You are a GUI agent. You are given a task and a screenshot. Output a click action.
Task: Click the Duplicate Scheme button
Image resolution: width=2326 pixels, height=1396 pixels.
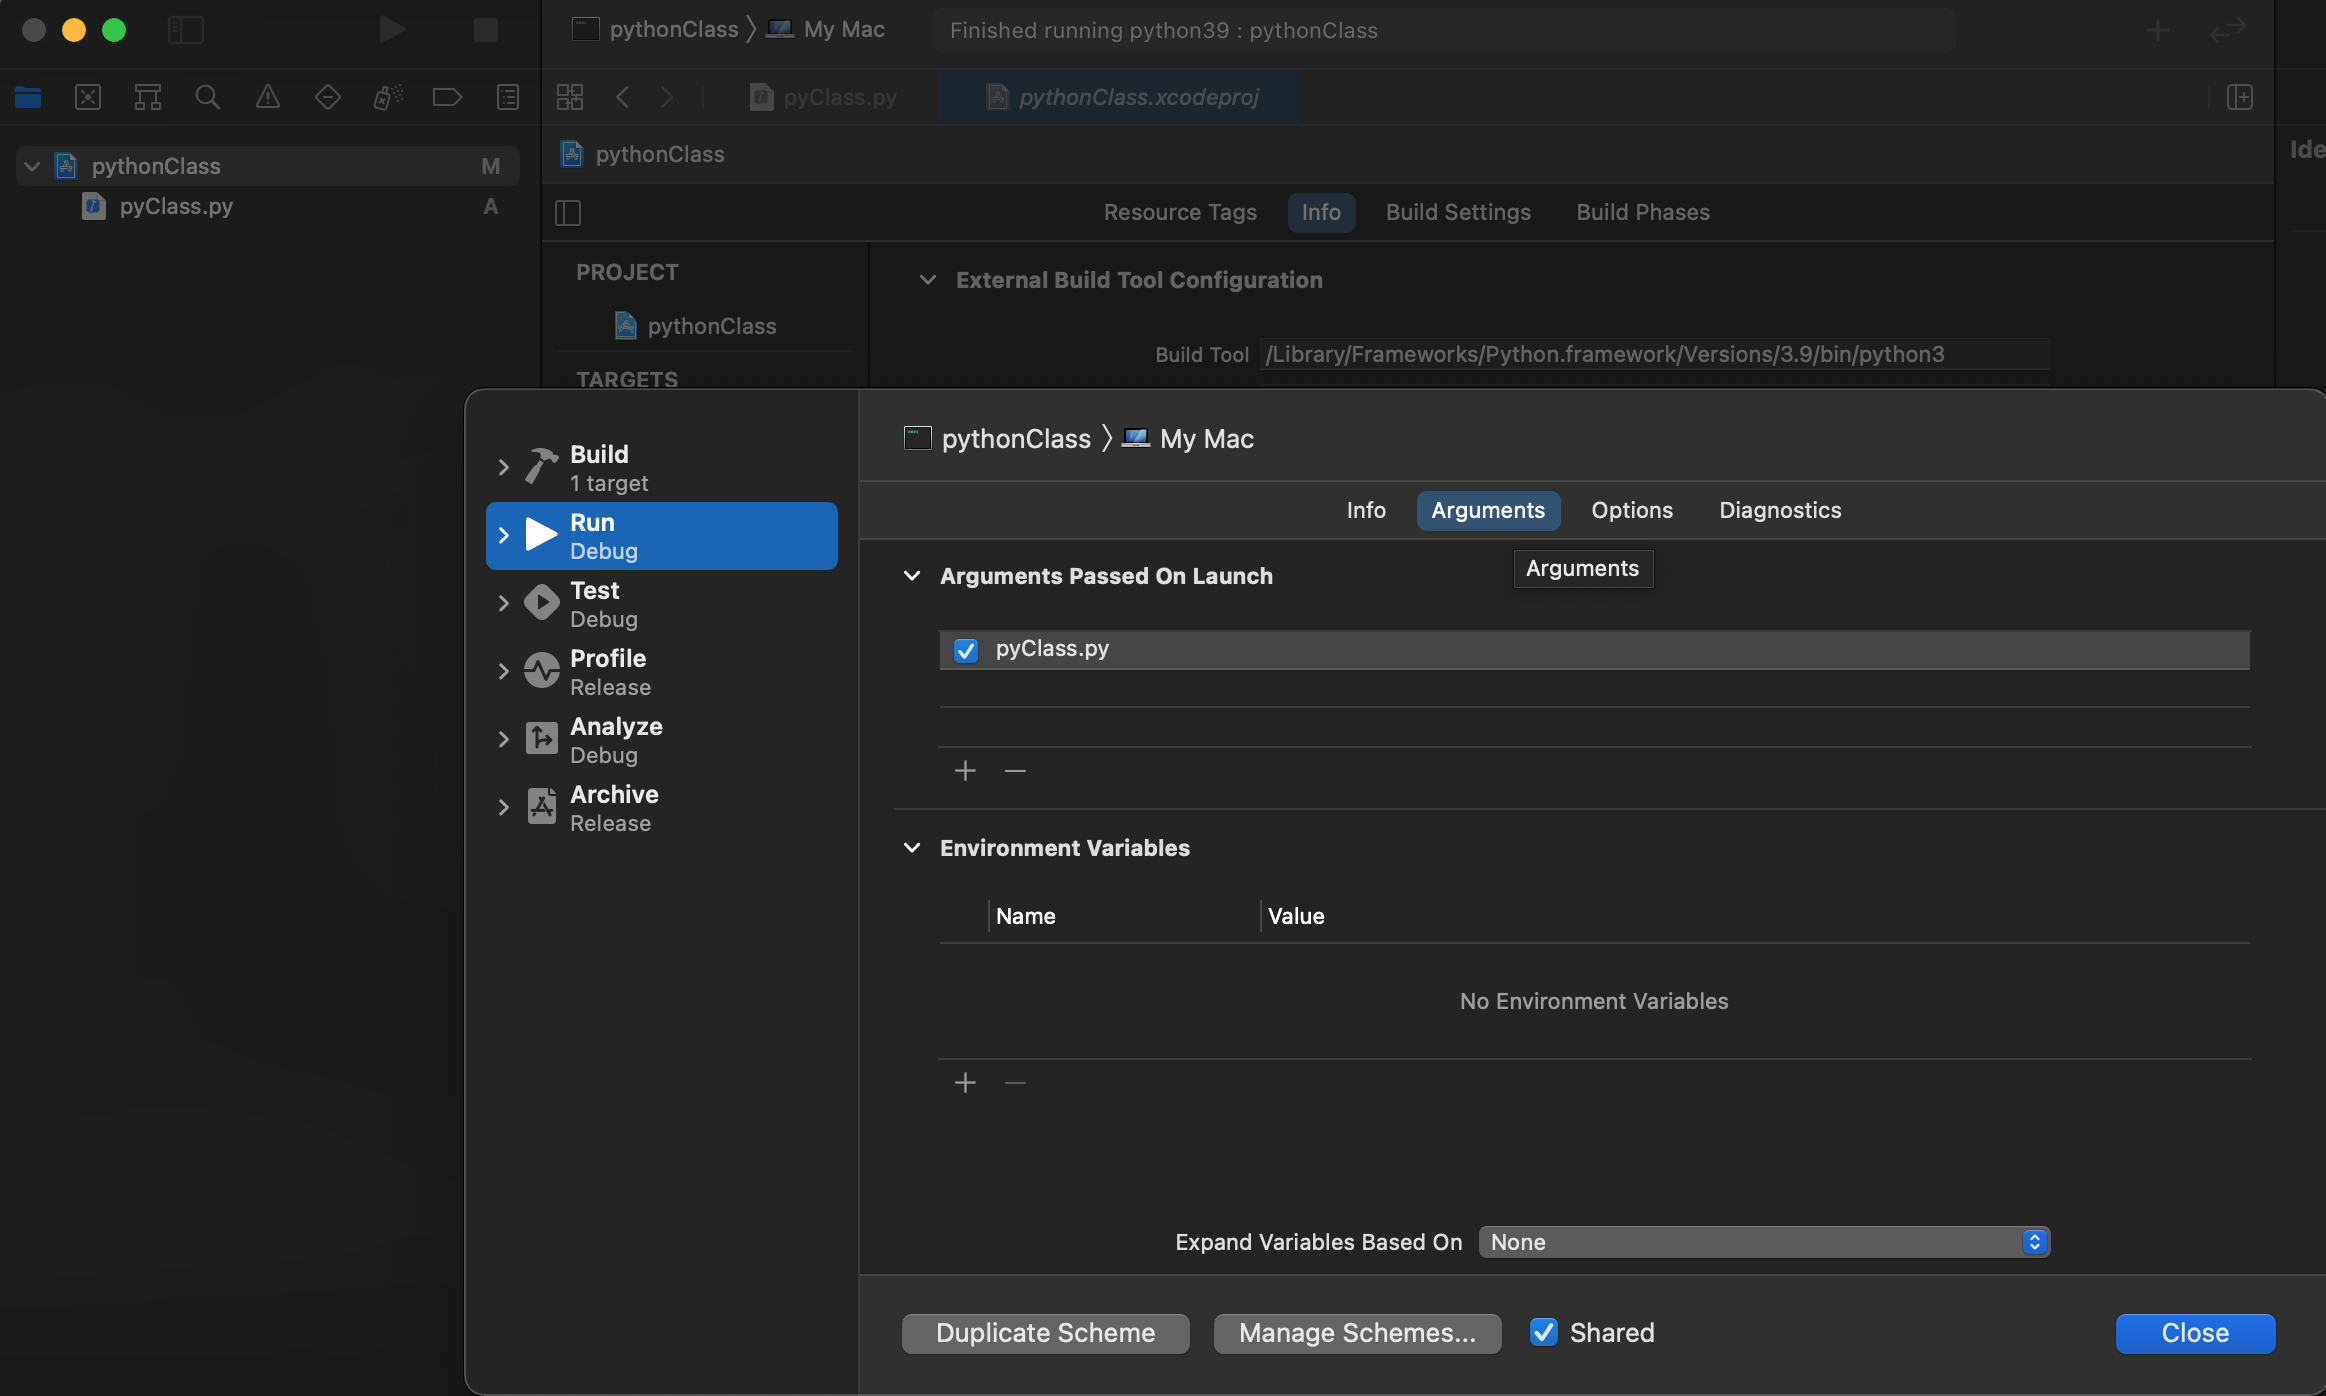tap(1045, 1333)
